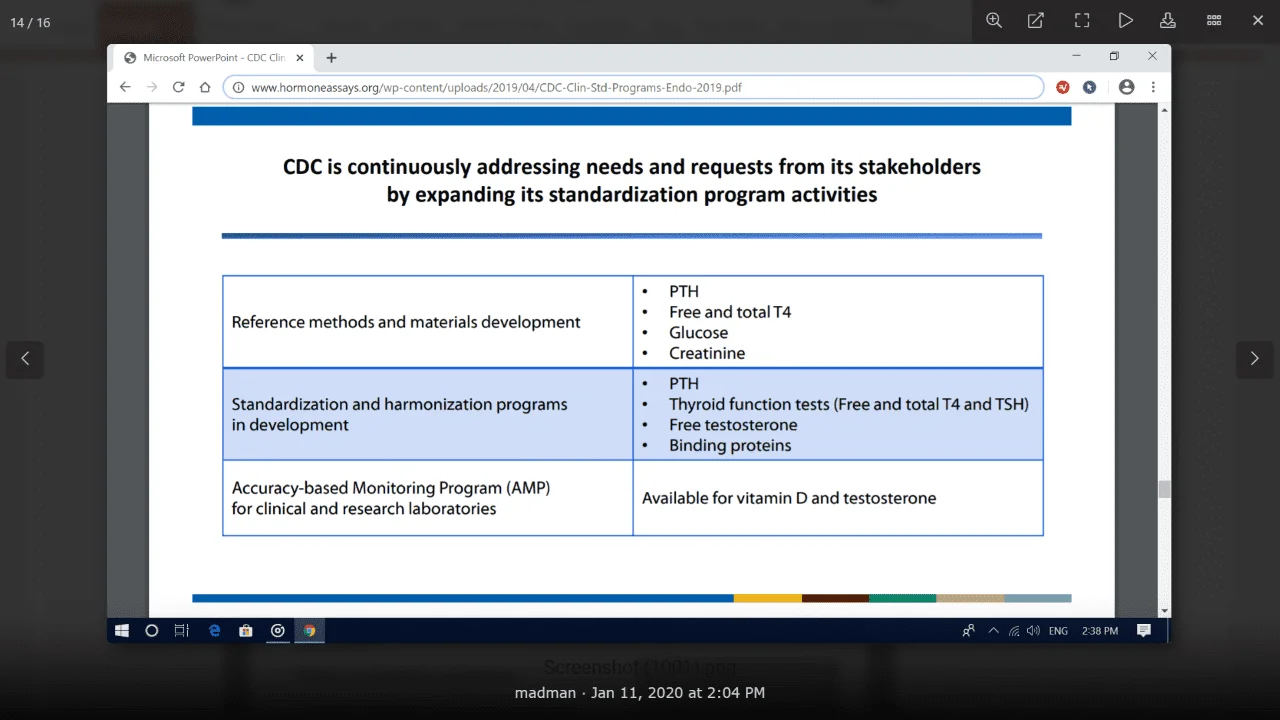
Task: Download the current image
Action: tap(1167, 21)
